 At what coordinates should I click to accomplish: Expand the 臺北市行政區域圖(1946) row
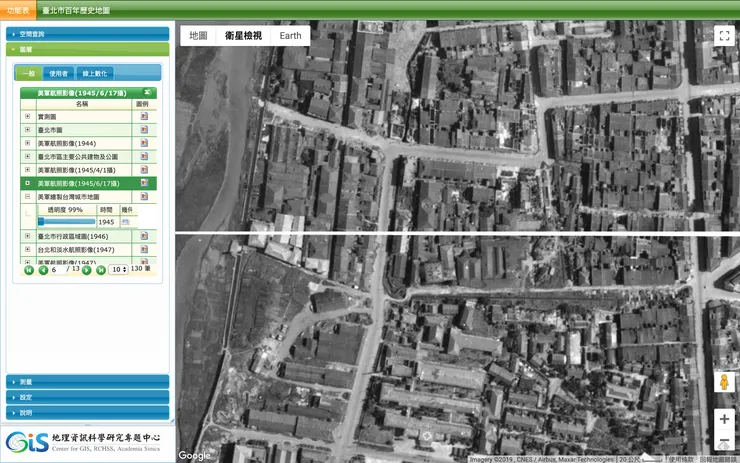[27, 236]
